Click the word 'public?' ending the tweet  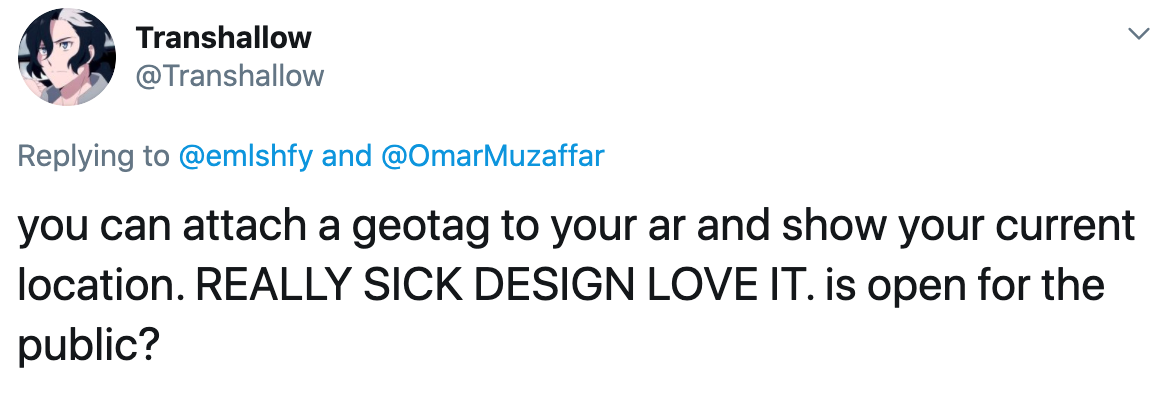(x=88, y=345)
